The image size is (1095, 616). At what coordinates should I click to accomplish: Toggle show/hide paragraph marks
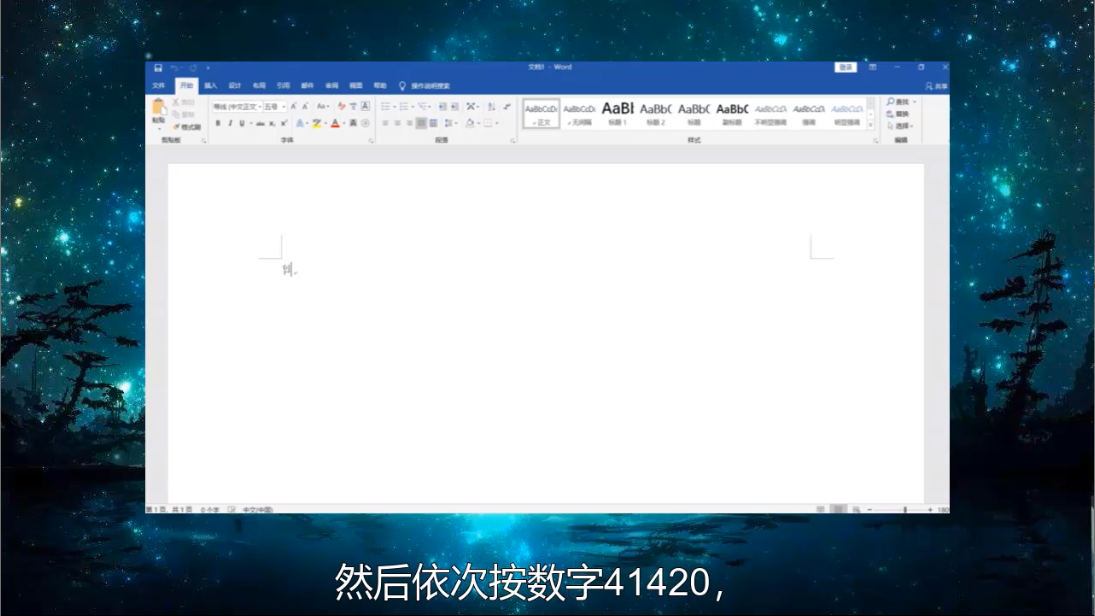507,106
